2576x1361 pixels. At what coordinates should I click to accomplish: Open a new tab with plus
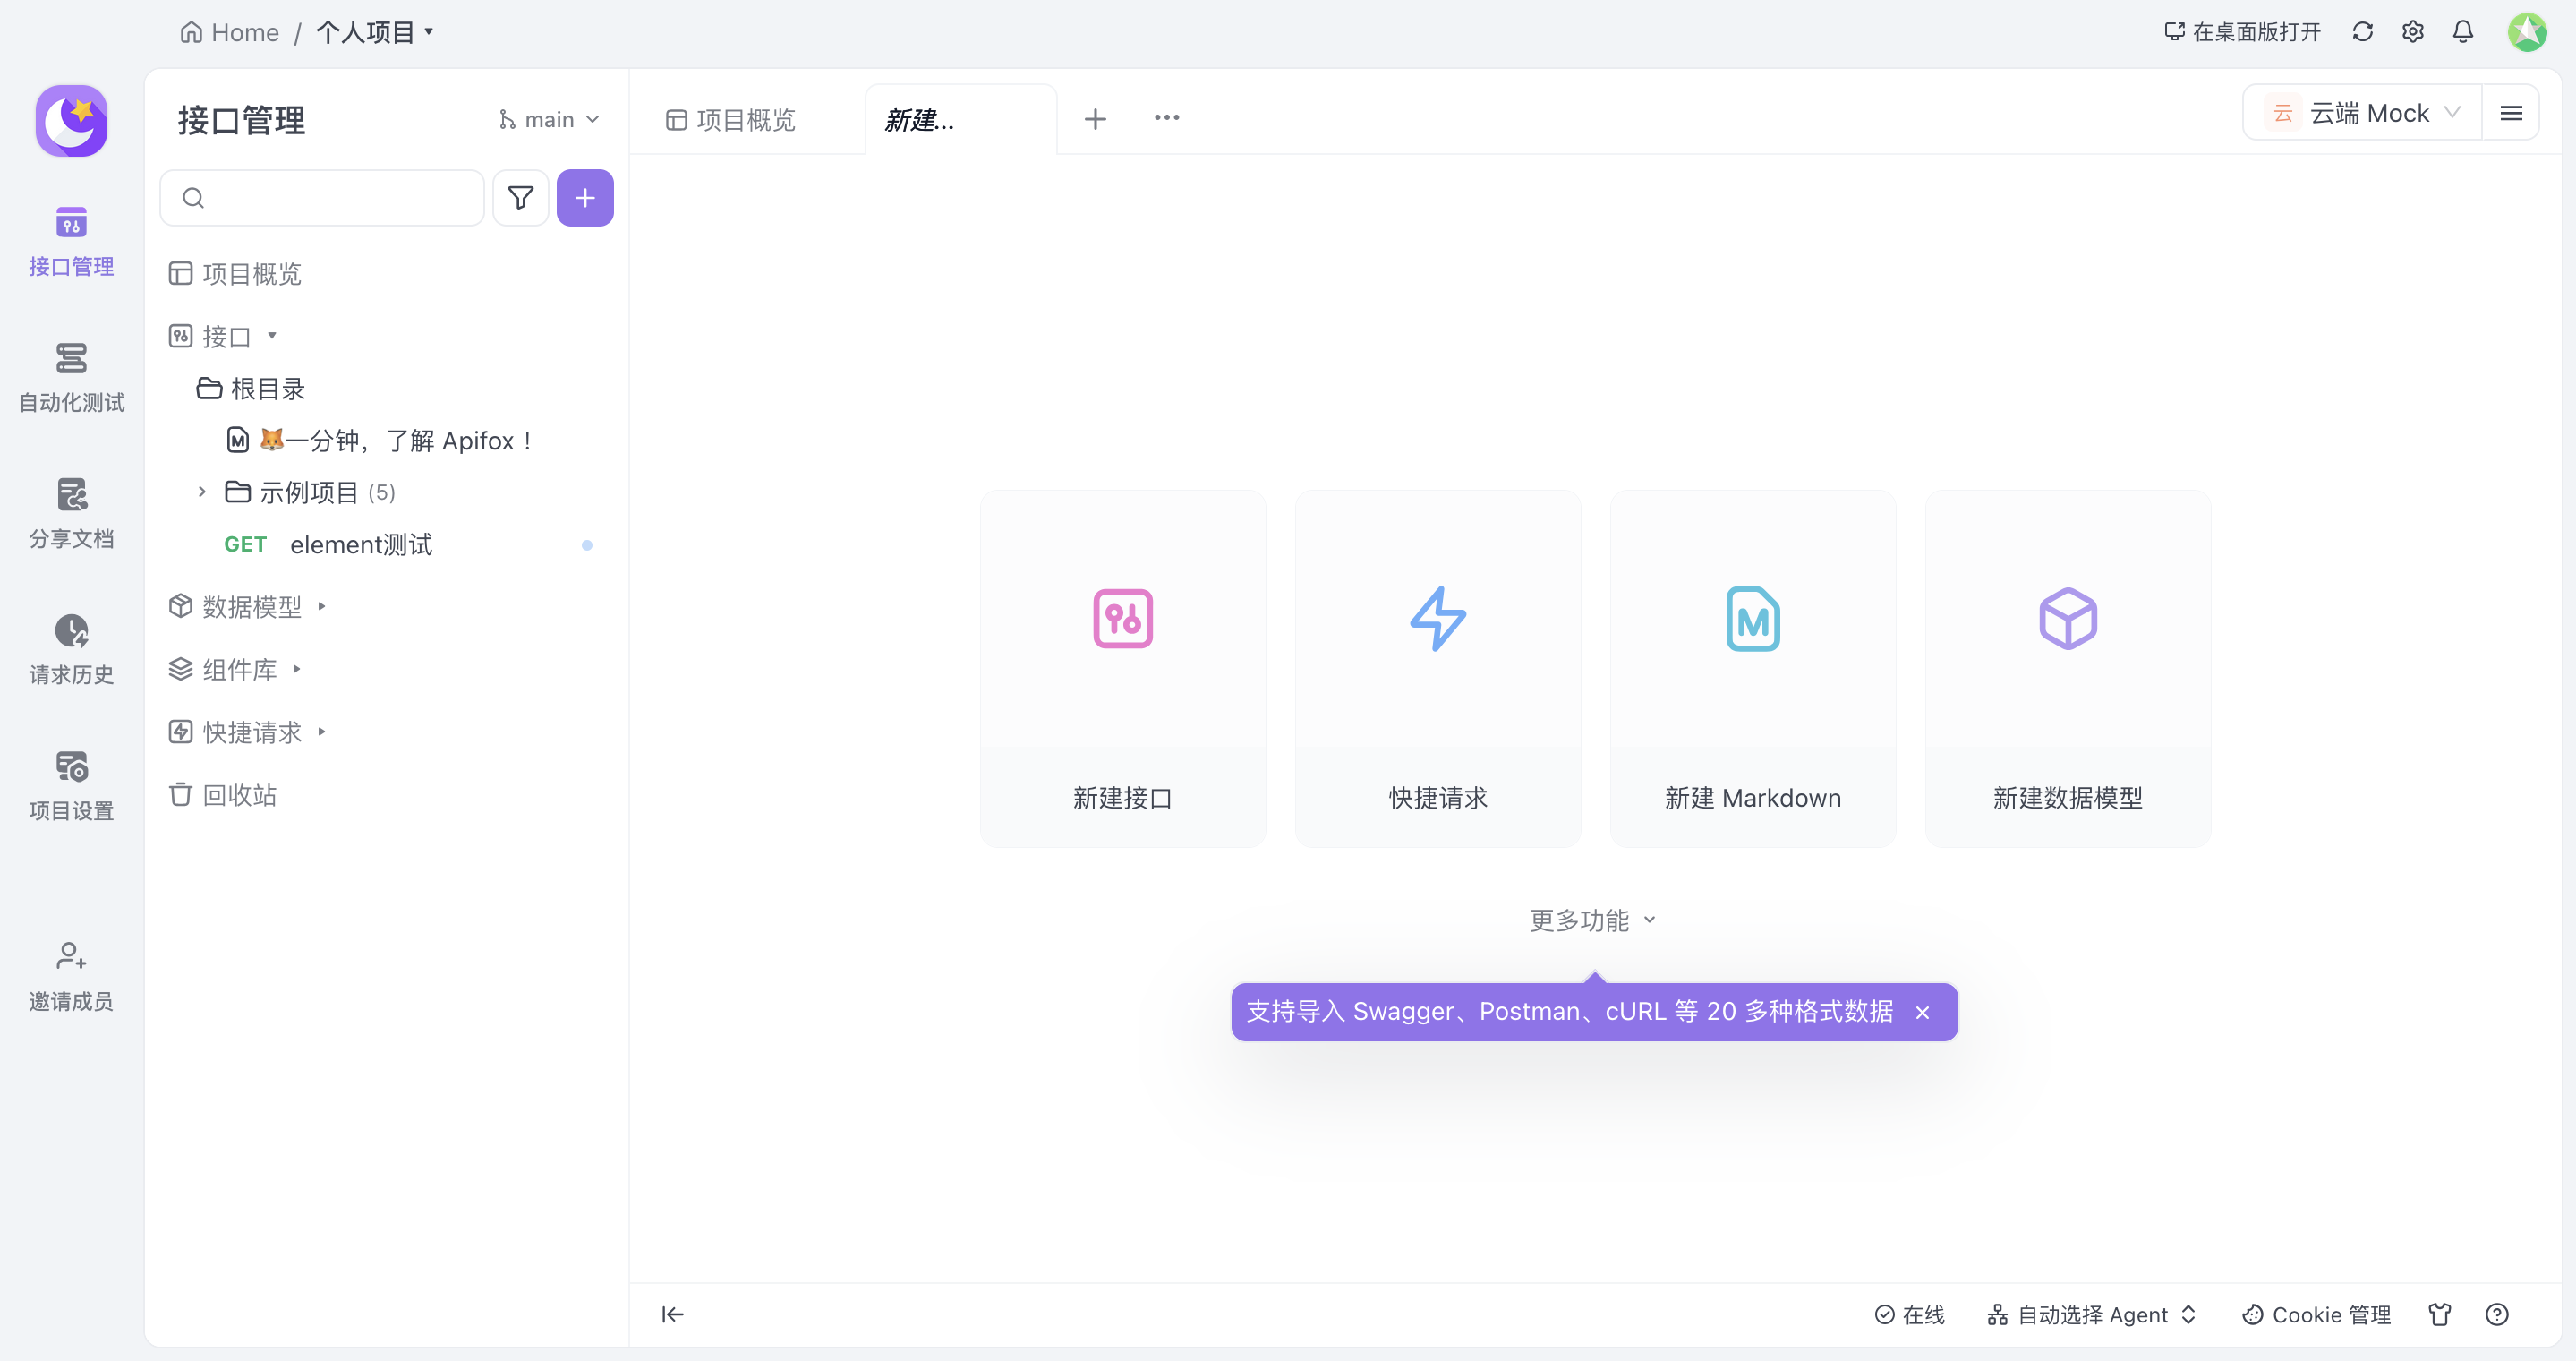pos(1095,119)
